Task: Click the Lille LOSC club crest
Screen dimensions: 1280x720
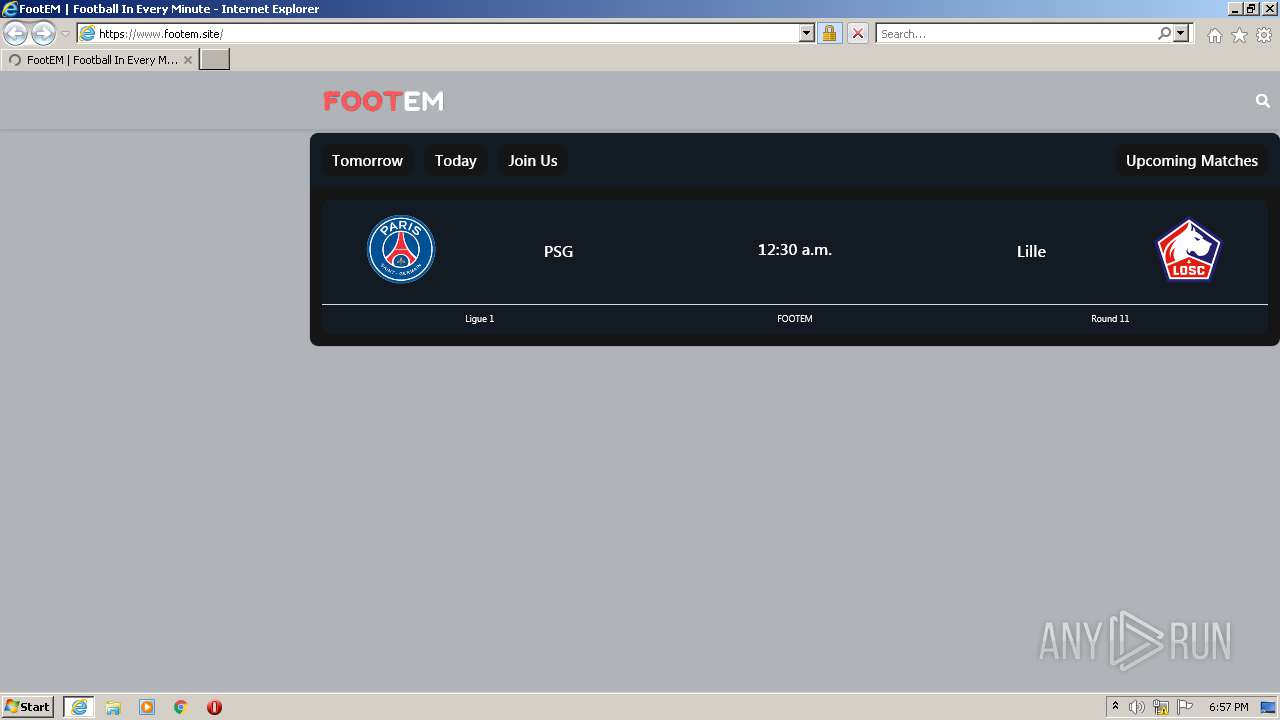Action: [x=1188, y=250]
